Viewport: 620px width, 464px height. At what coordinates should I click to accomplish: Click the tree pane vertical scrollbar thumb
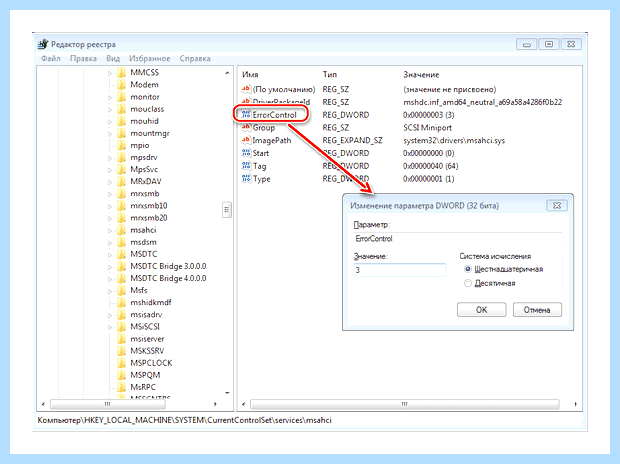(x=227, y=210)
